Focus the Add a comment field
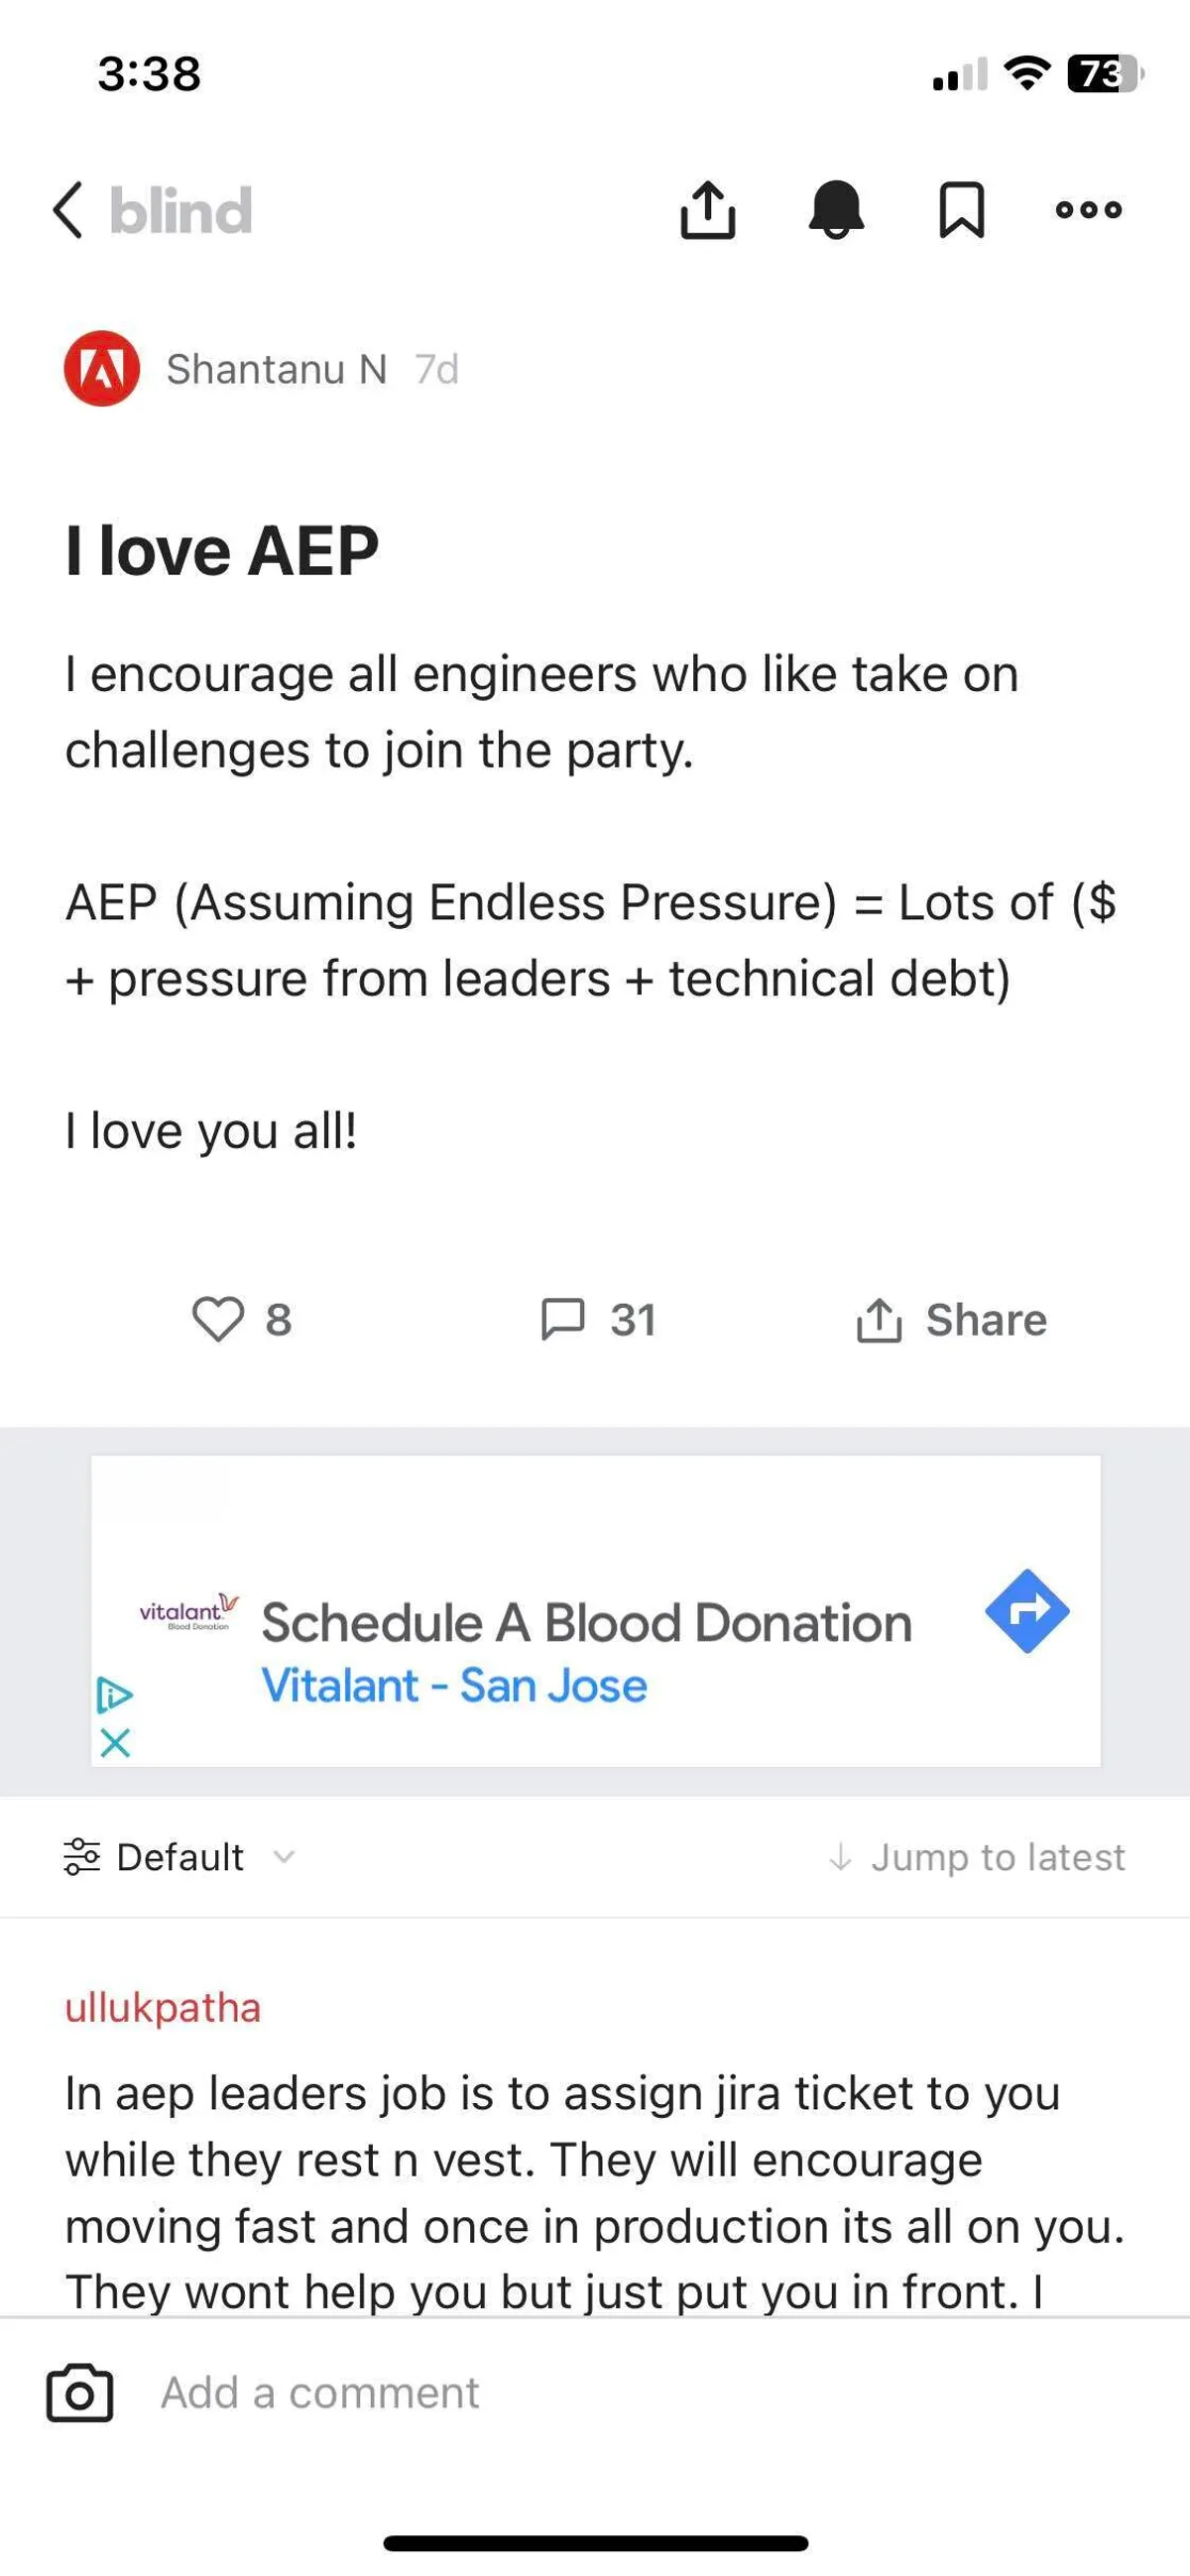1190x2576 pixels. tap(600, 2393)
